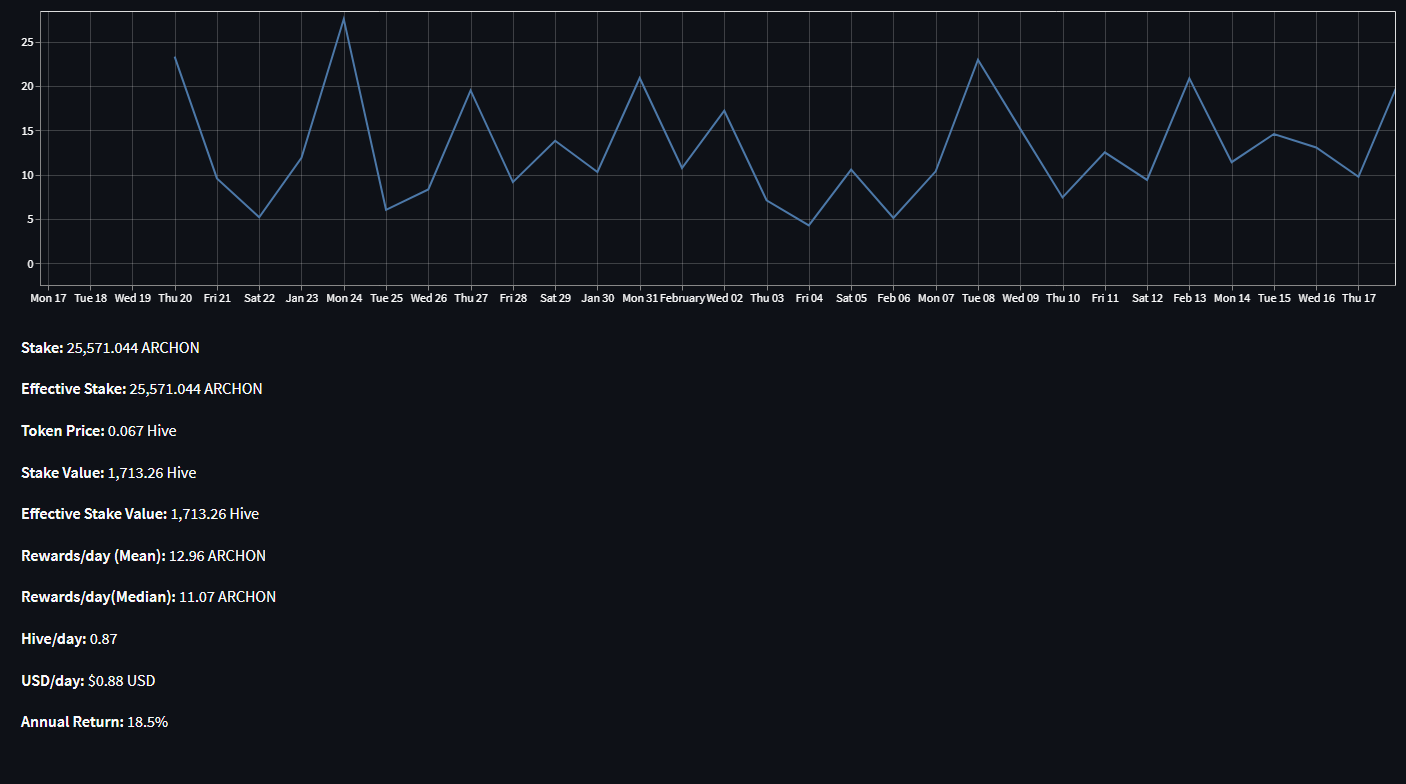The height and width of the screenshot is (784, 1406).
Task: Click the 'February' x-axis label
Action: coord(682,298)
